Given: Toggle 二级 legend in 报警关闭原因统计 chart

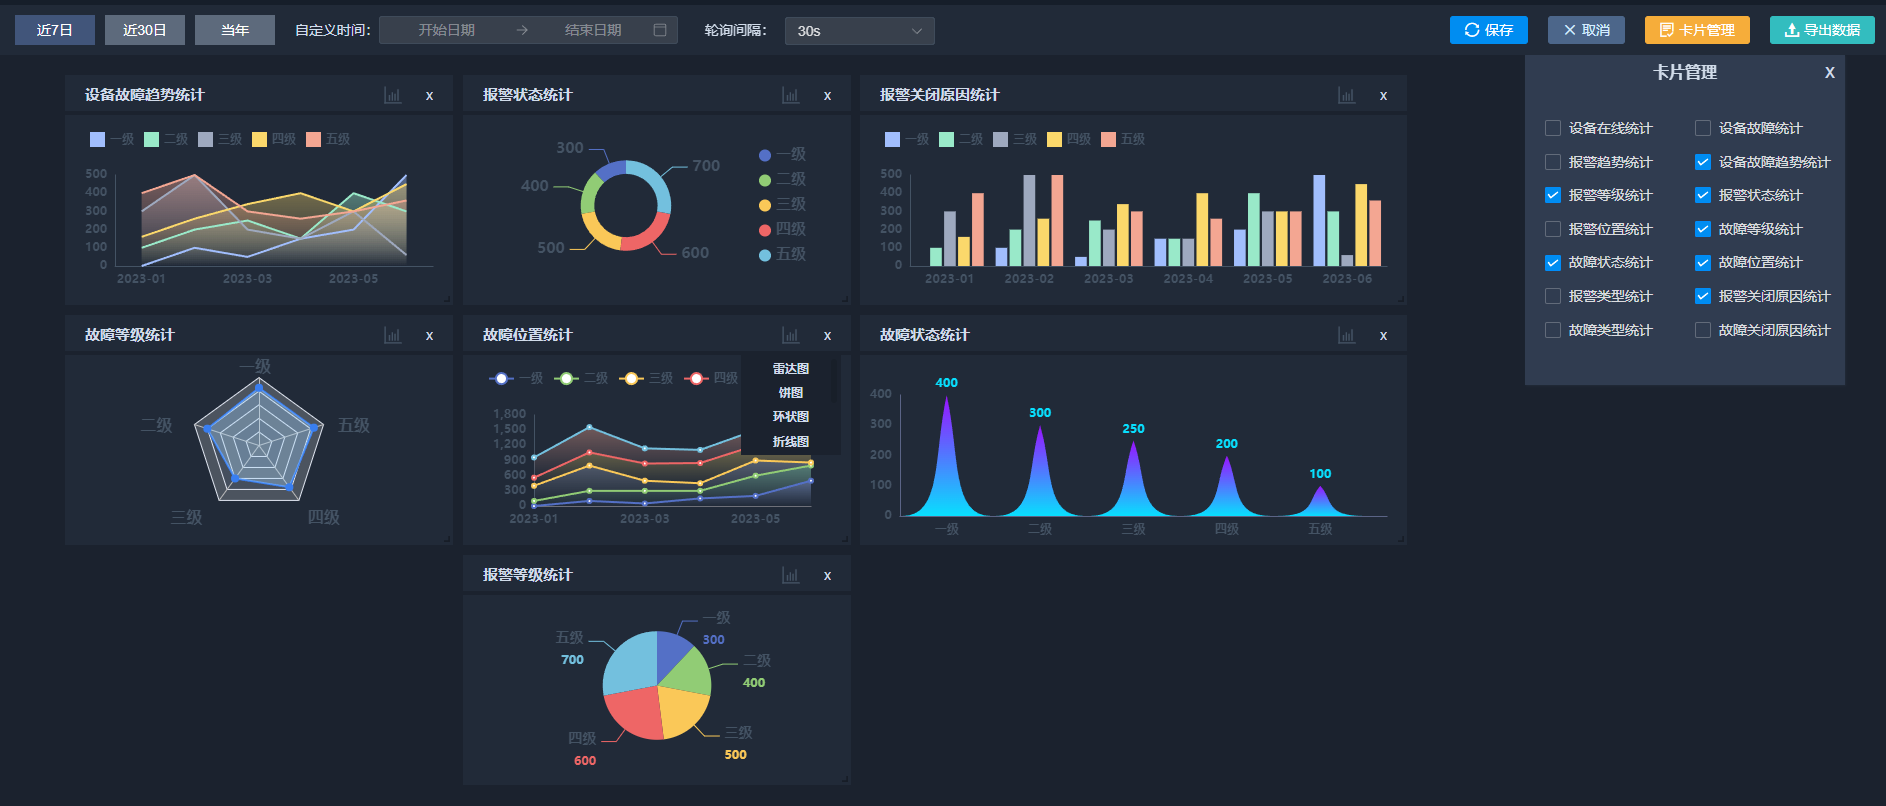Looking at the screenshot, I should pyautogui.click(x=960, y=139).
